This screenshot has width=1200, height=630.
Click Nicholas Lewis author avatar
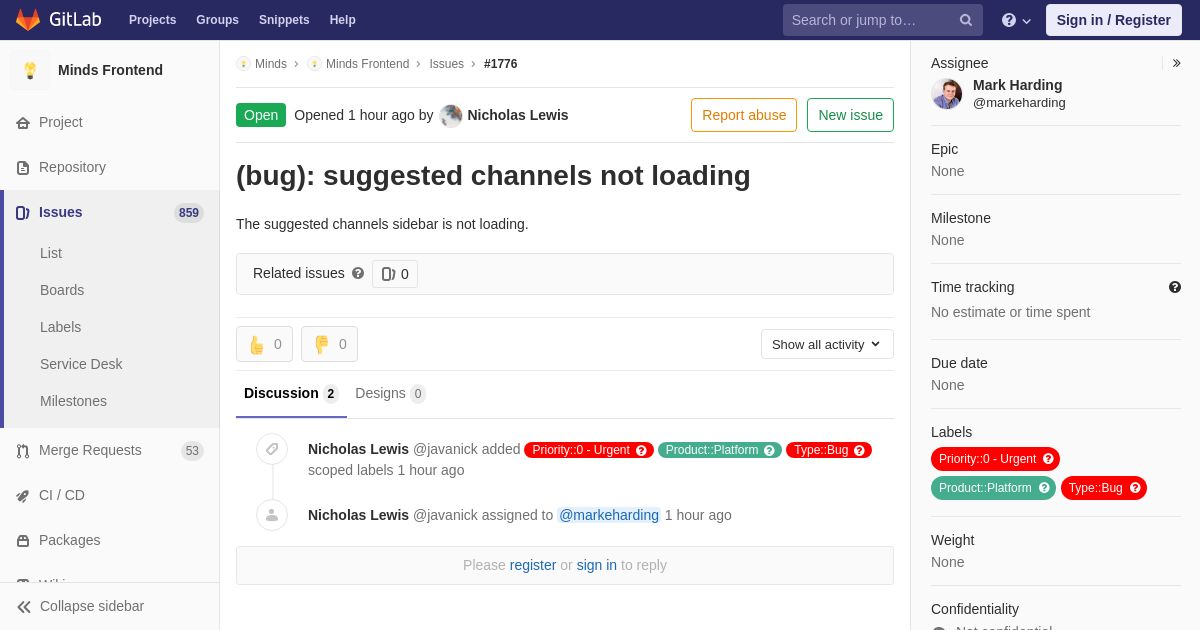click(451, 116)
